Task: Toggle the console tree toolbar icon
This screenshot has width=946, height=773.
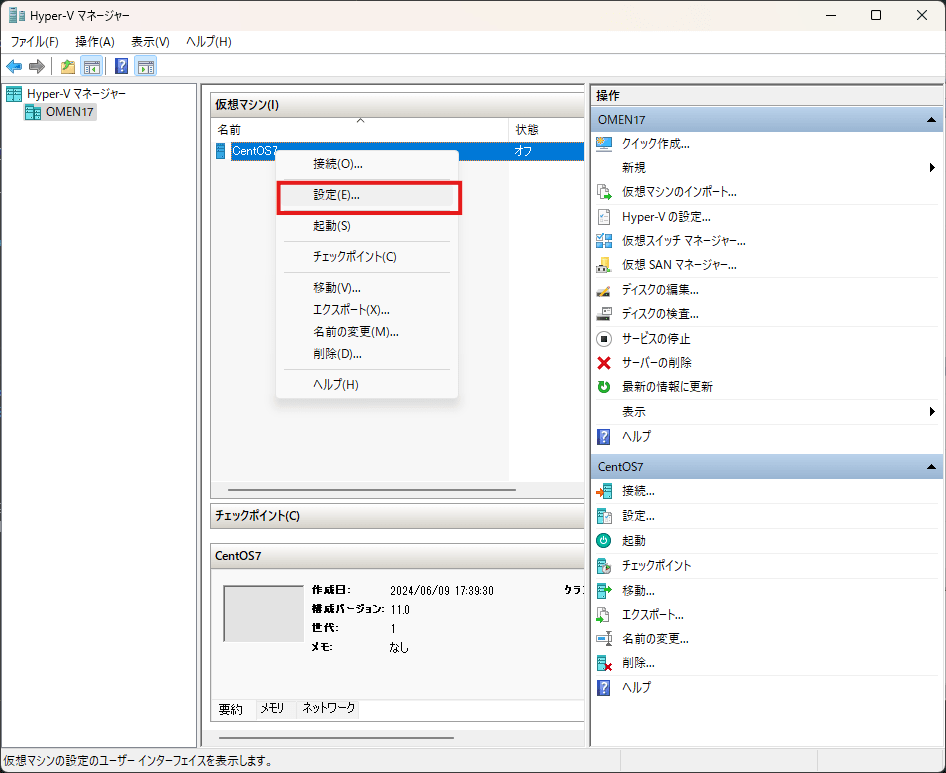Action: (x=92, y=66)
